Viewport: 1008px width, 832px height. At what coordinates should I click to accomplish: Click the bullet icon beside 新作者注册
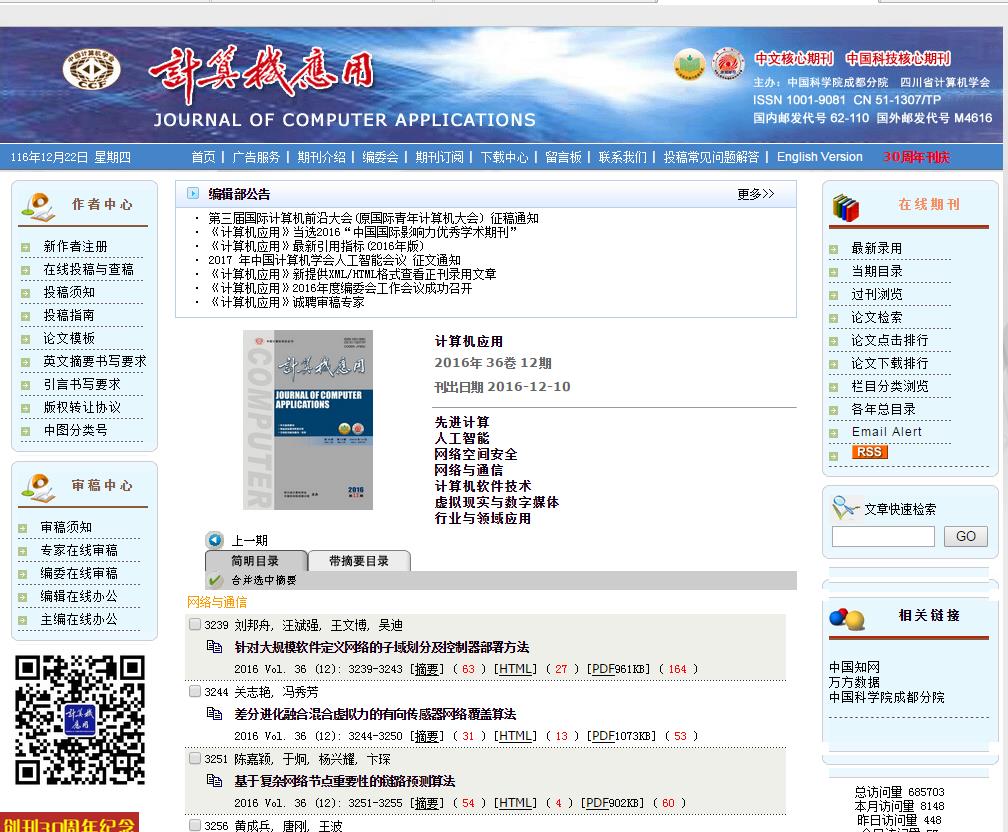click(x=26, y=247)
